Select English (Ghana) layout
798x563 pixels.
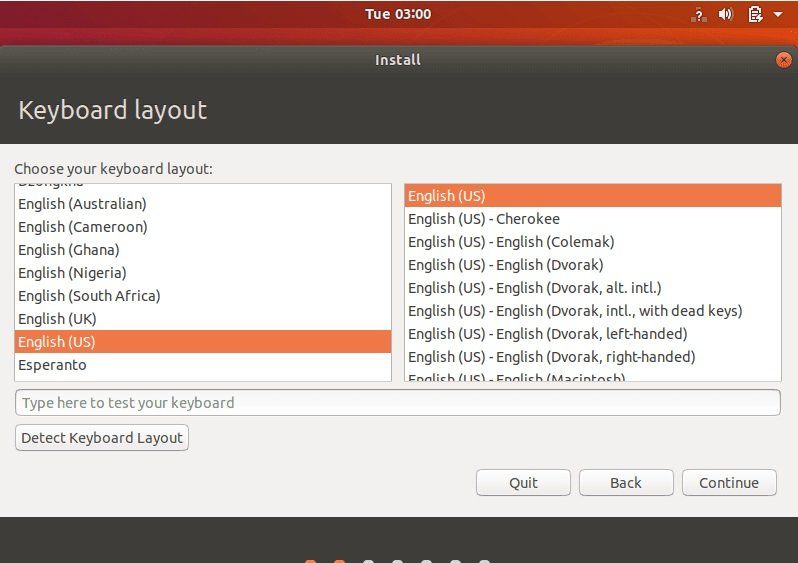[x=203, y=249]
